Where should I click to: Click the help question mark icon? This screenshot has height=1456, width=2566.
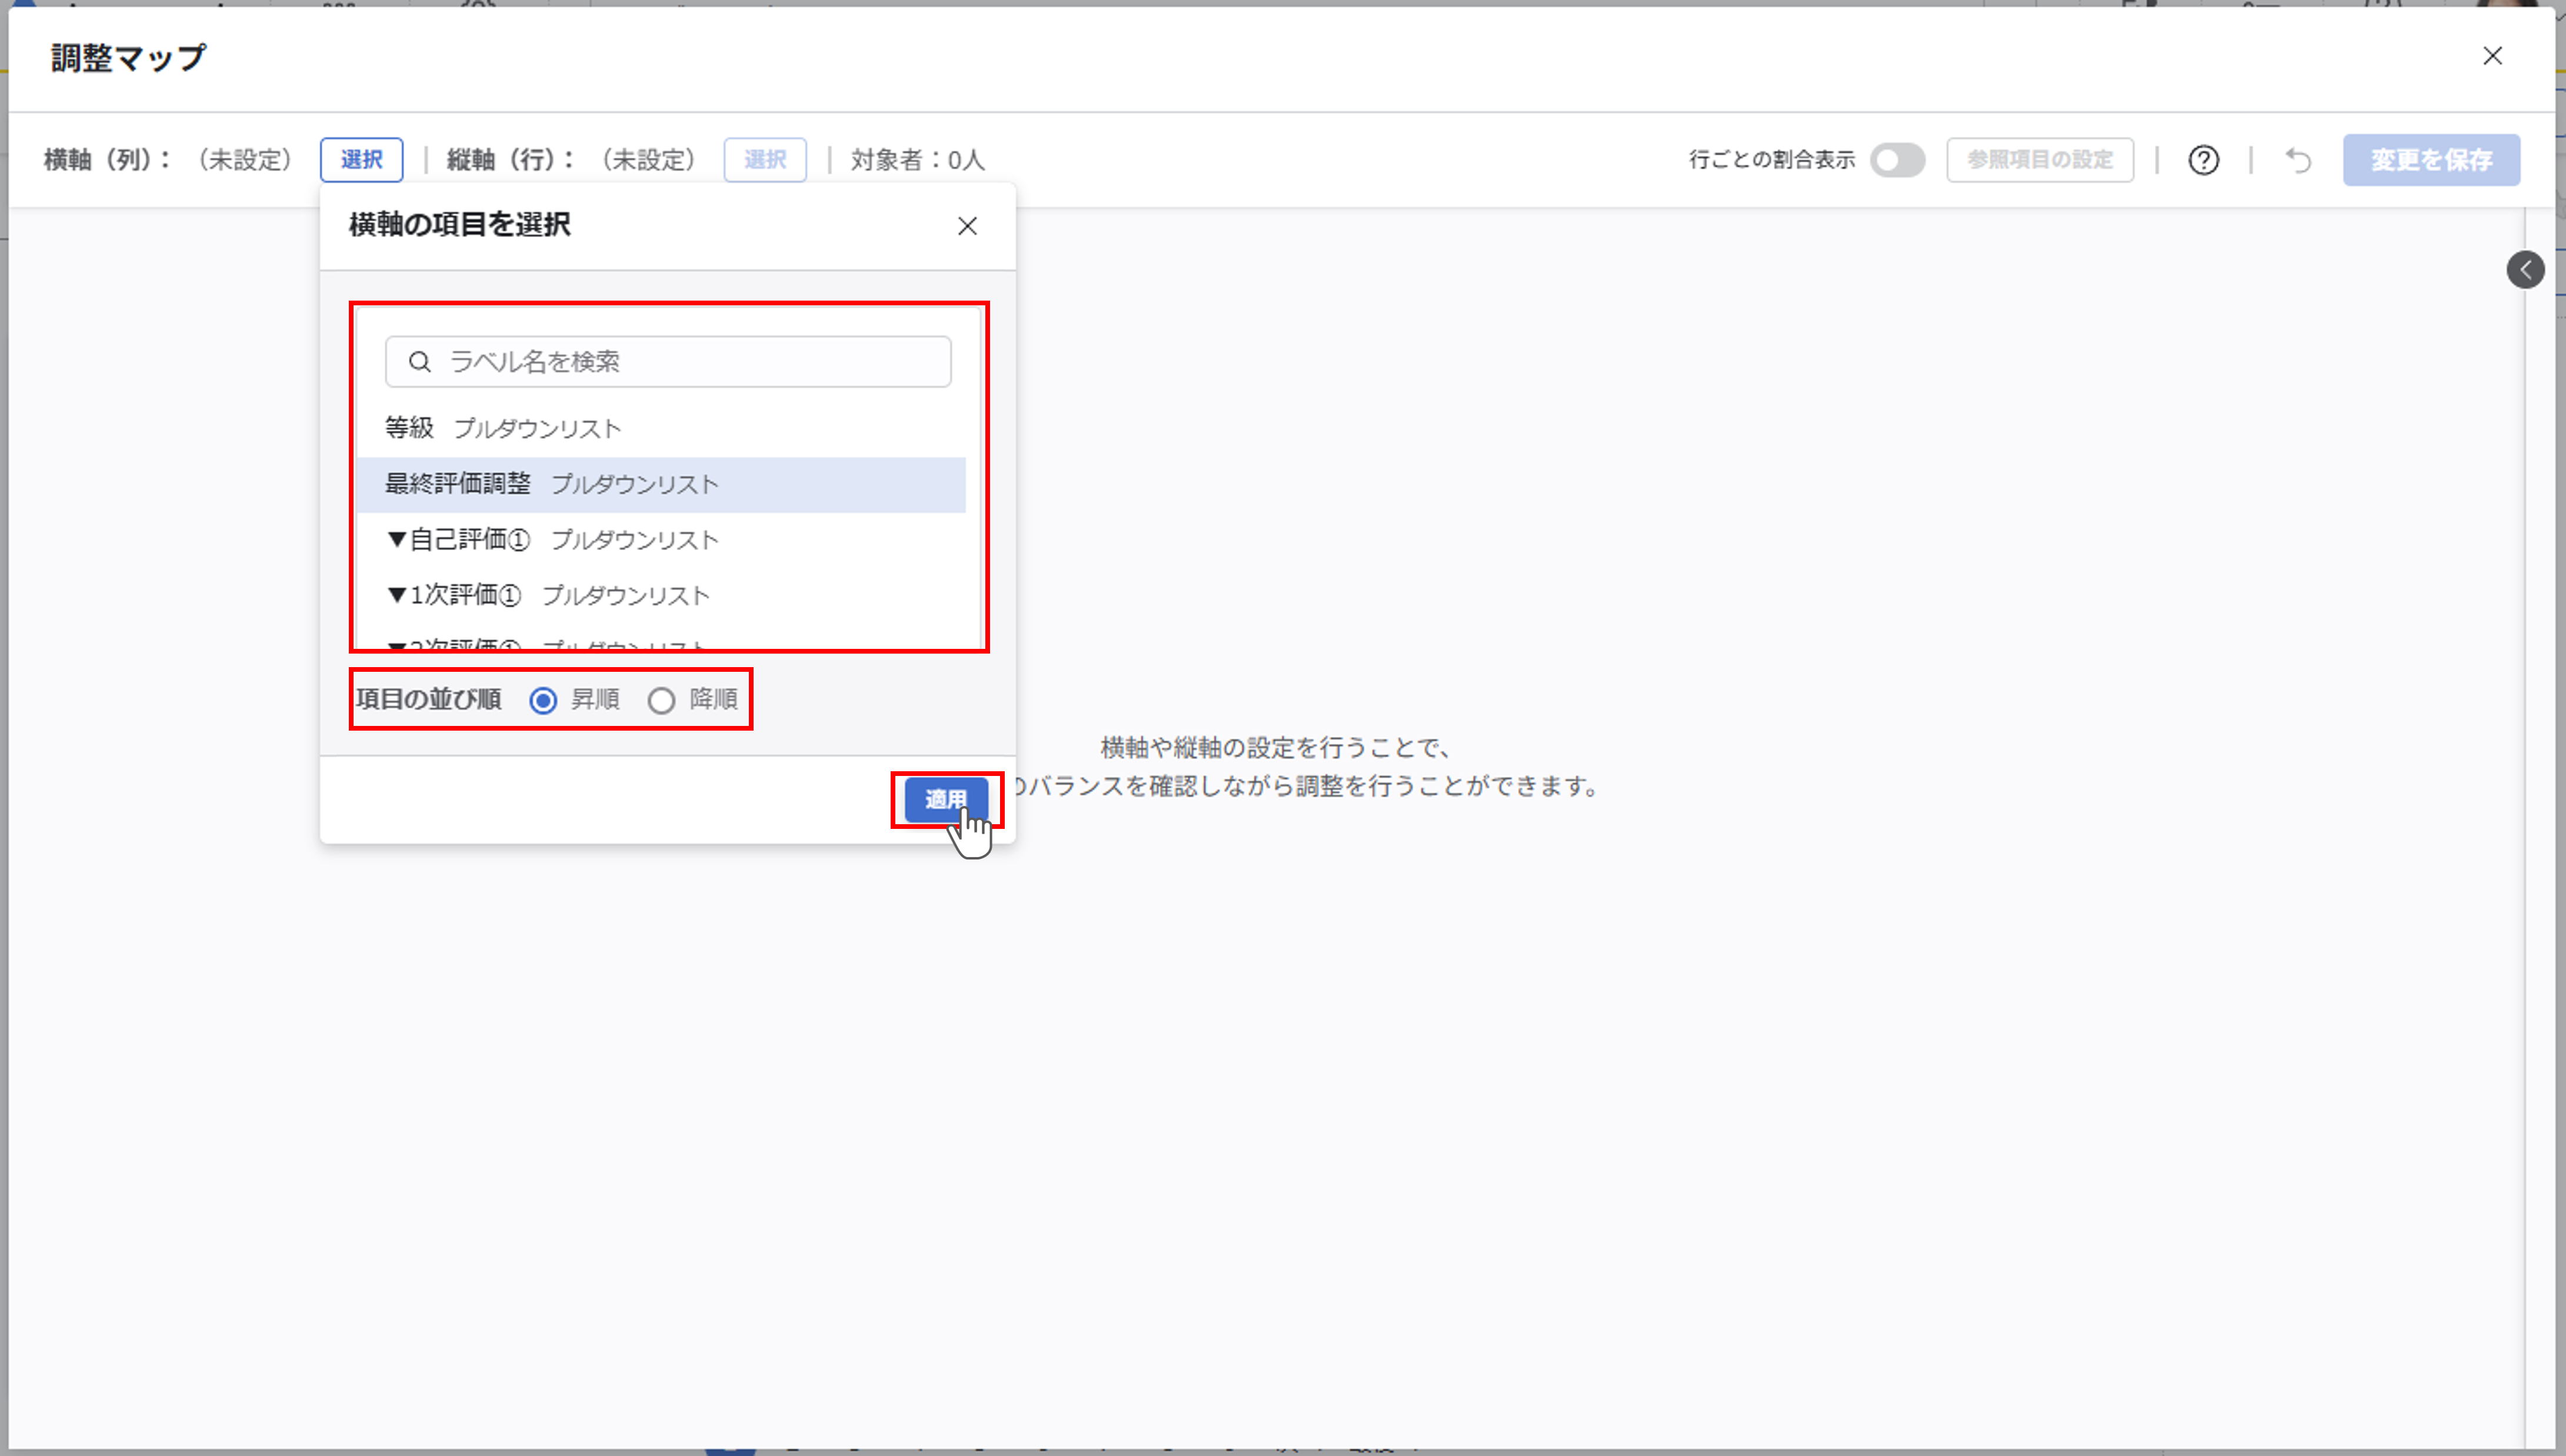(x=2203, y=160)
